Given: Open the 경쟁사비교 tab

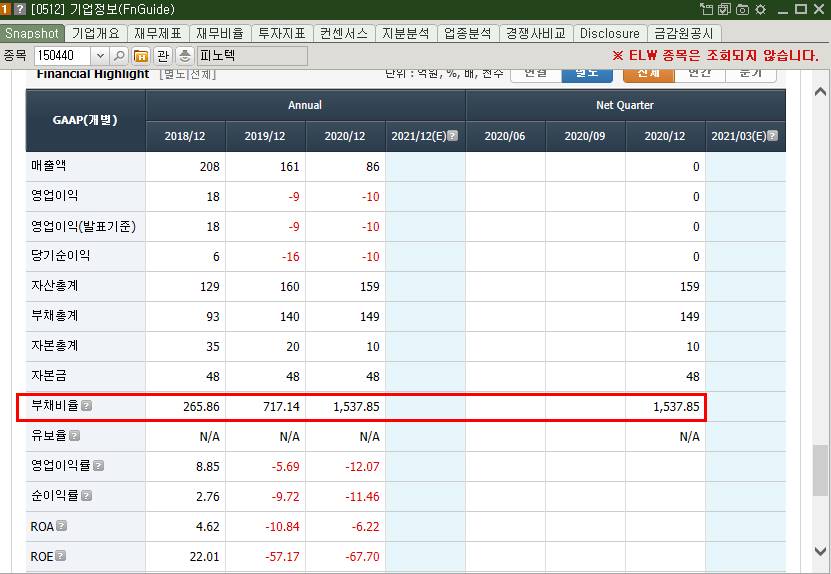Looking at the screenshot, I should tap(536, 33).
